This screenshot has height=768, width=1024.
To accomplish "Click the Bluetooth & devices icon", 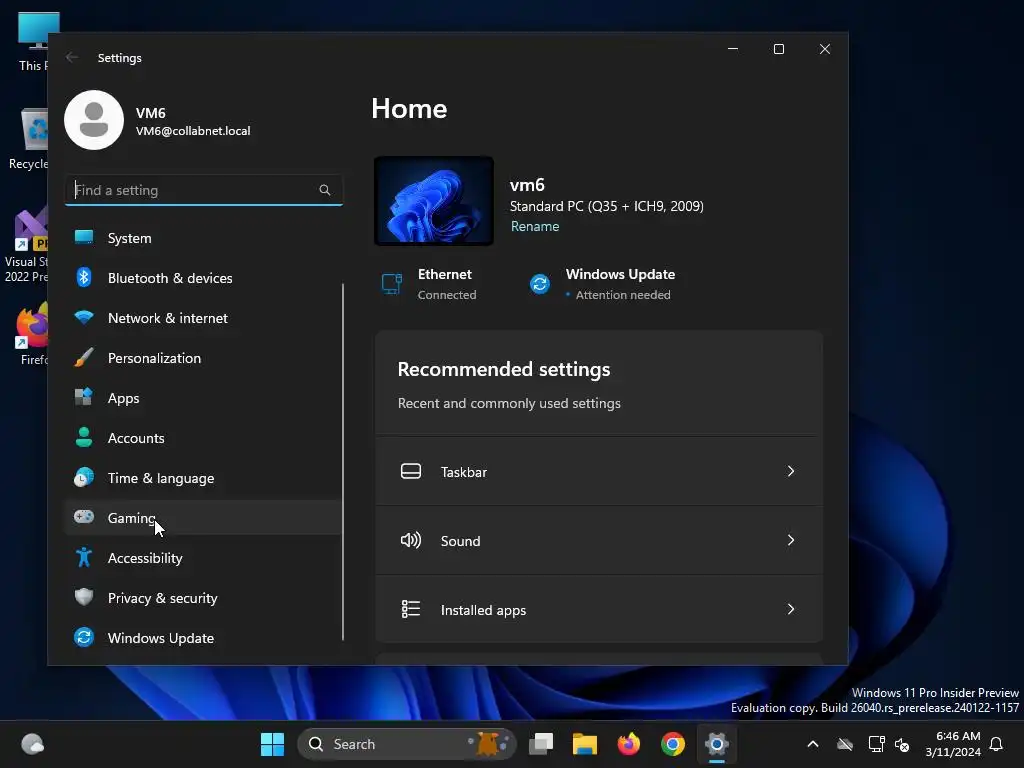I will [84, 278].
